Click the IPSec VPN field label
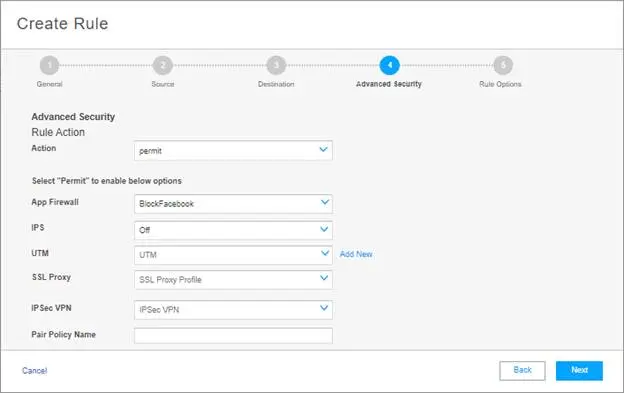The image size is (624, 393). coord(51,308)
